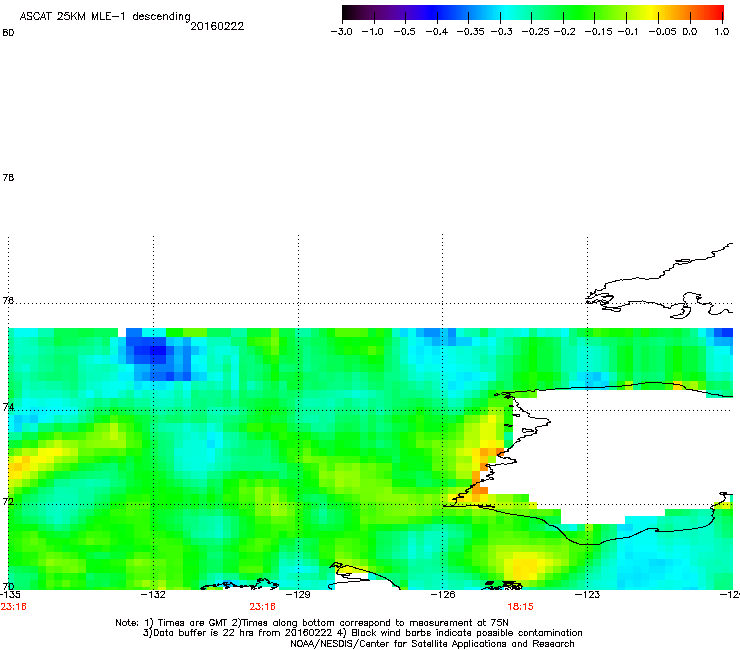Click the black end of the color scale bar
Viewport: 740px width, 650px height.
click(348, 13)
